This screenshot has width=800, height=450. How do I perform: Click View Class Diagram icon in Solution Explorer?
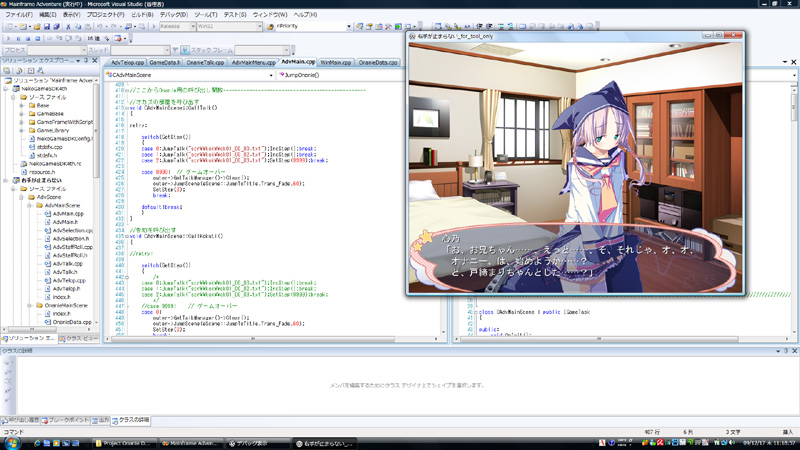(x=40, y=71)
